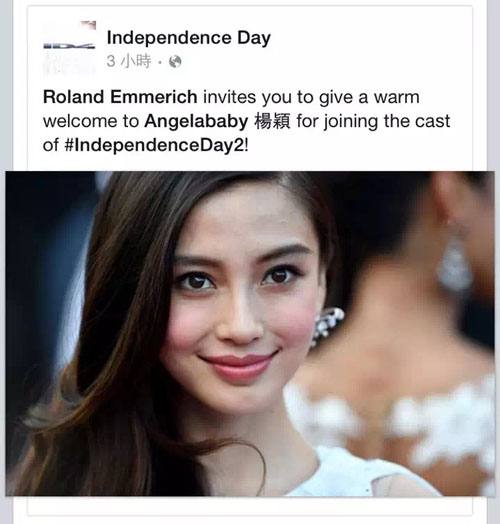Click the 3 小時 post timestamp
The image size is (500, 524).
click(x=129, y=61)
